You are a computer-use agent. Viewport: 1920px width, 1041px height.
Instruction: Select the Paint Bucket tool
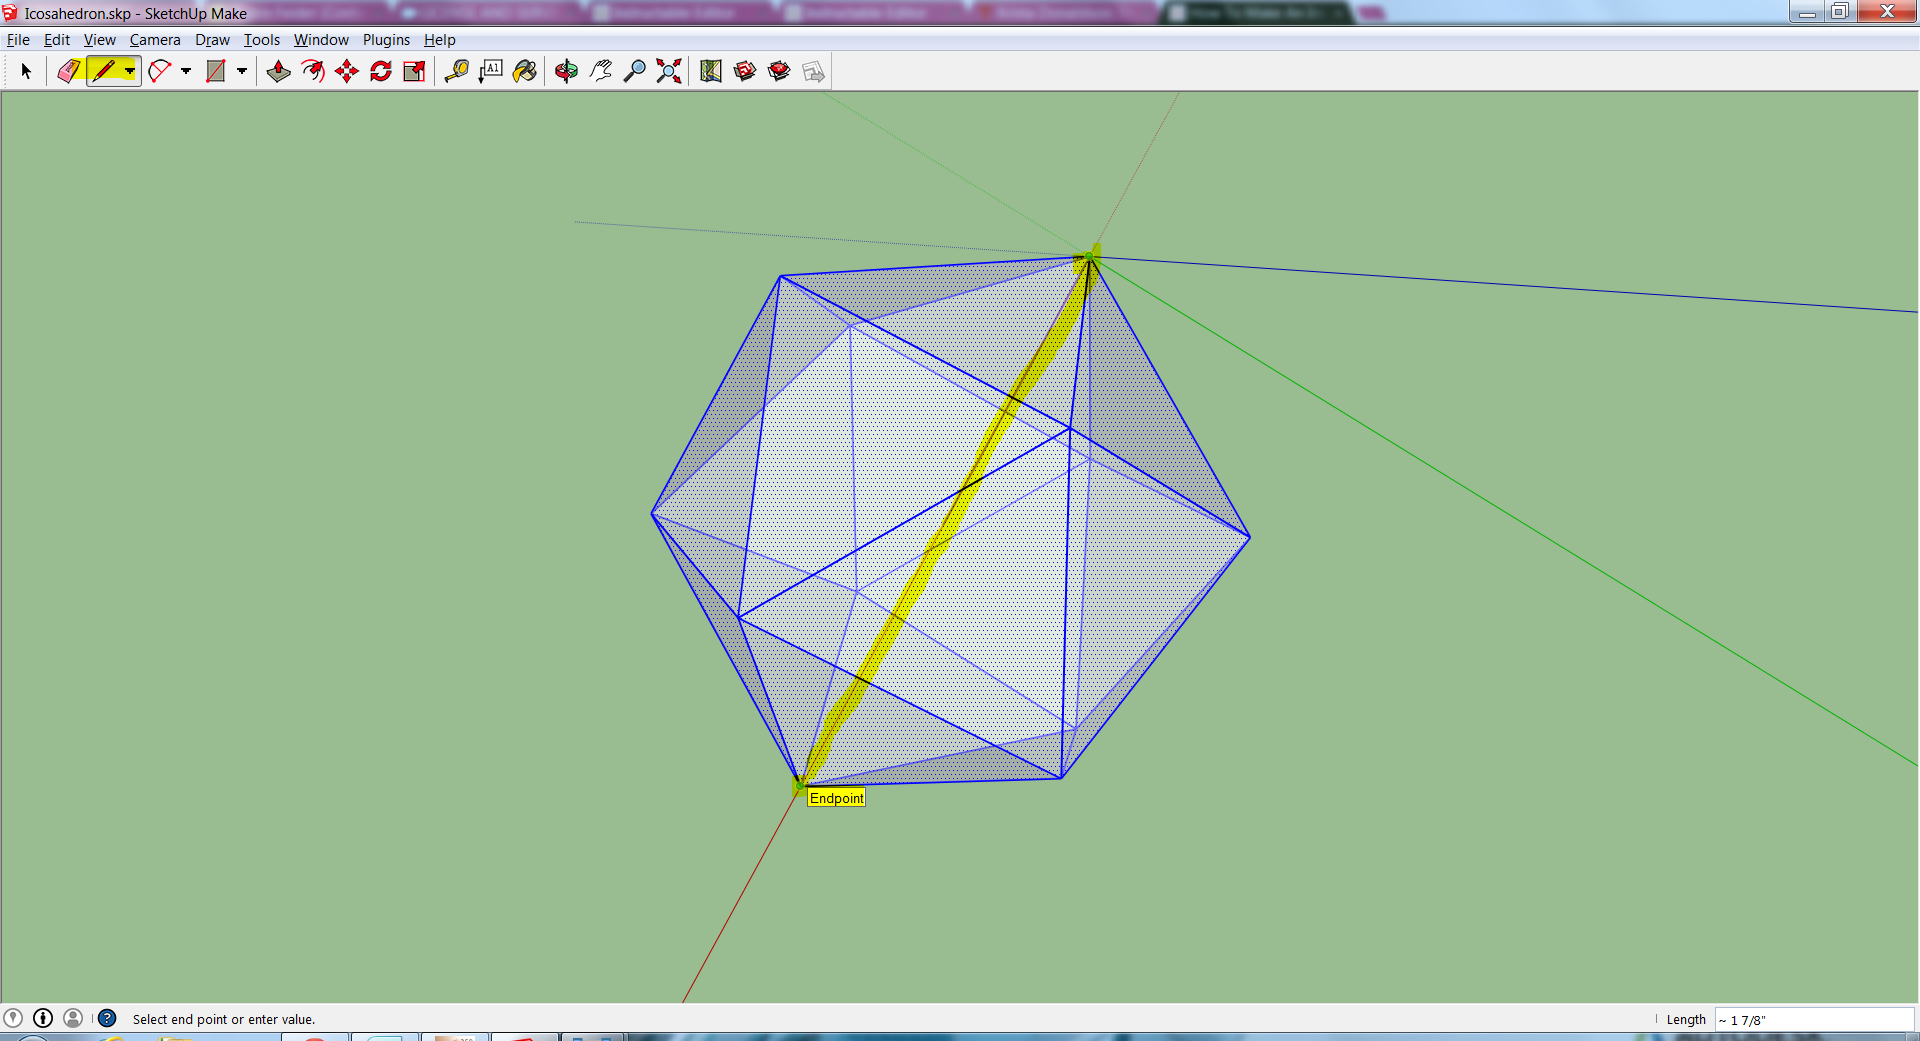pyautogui.click(x=525, y=71)
